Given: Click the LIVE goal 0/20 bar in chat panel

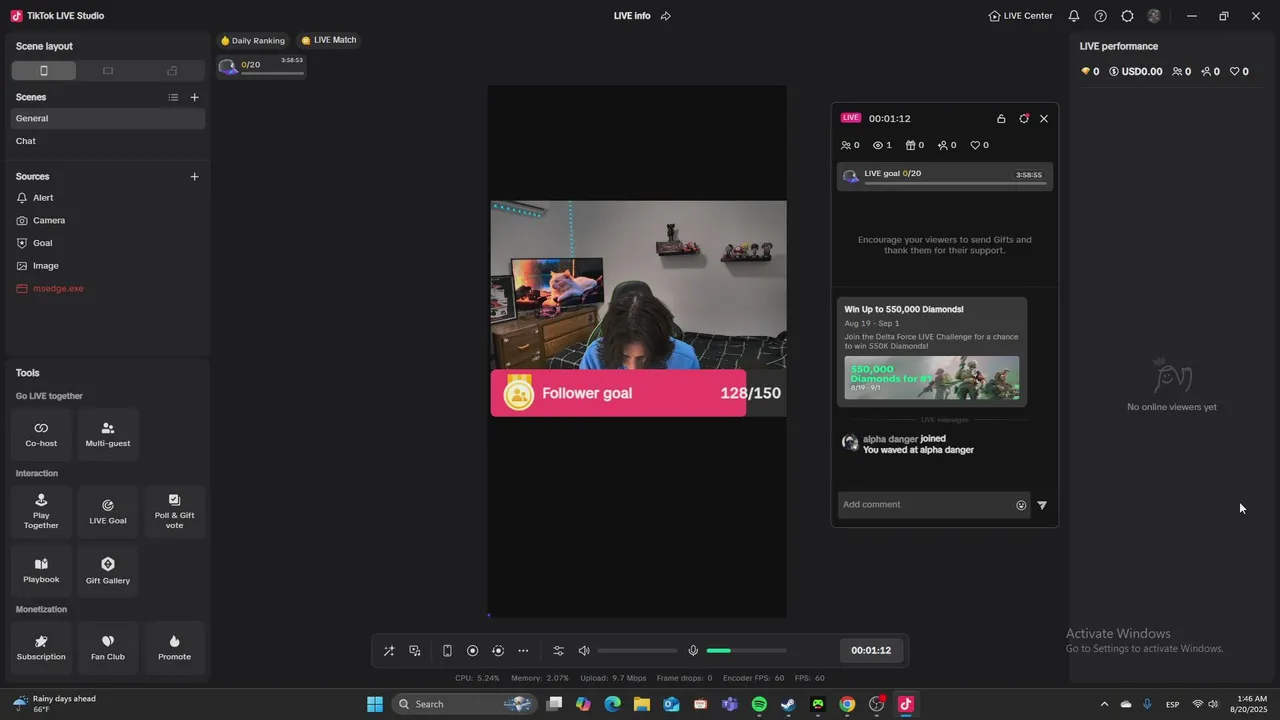Looking at the screenshot, I should 945,176.
